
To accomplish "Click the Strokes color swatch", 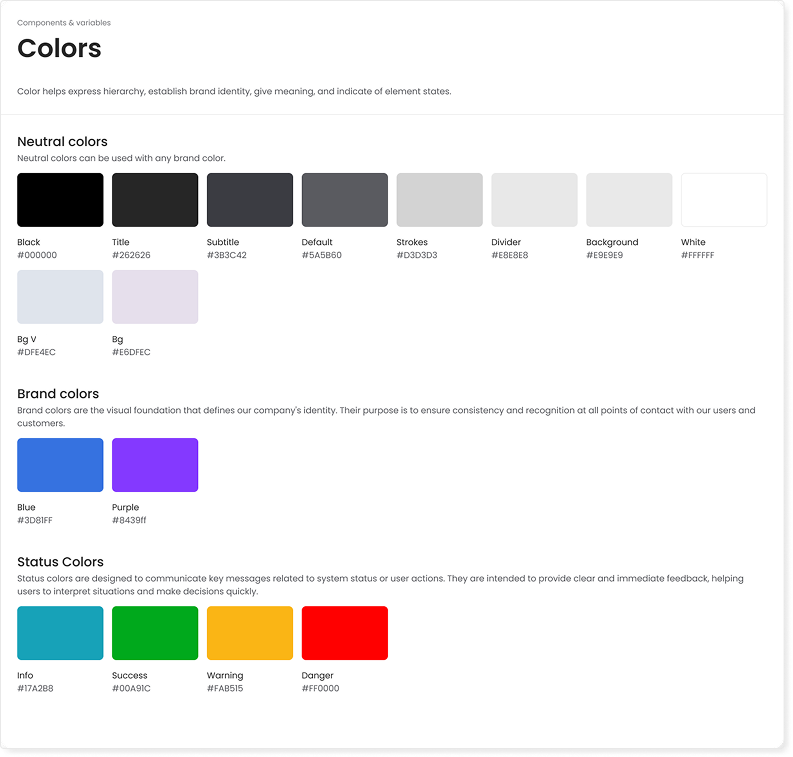I will [439, 200].
